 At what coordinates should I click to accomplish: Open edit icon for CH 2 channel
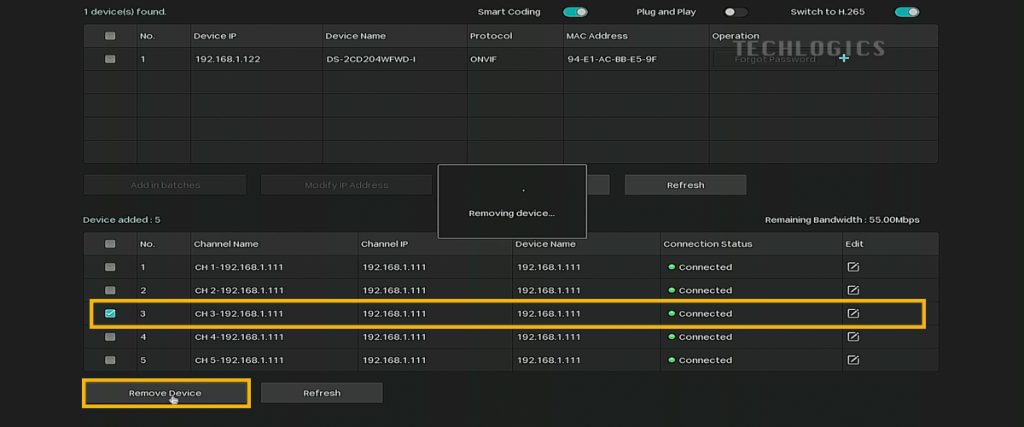853,290
